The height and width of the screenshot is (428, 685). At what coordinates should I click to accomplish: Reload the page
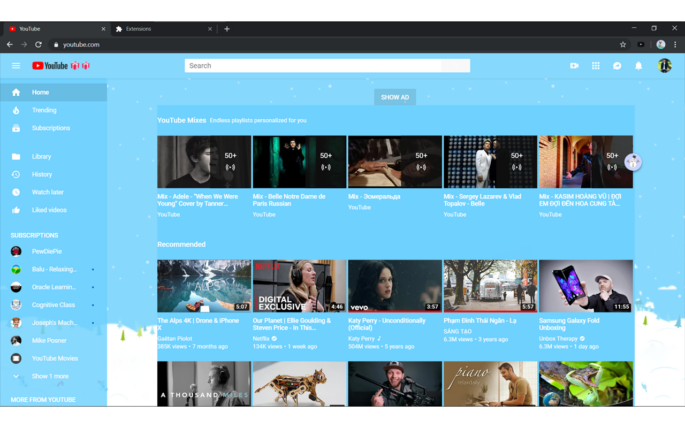click(x=38, y=44)
